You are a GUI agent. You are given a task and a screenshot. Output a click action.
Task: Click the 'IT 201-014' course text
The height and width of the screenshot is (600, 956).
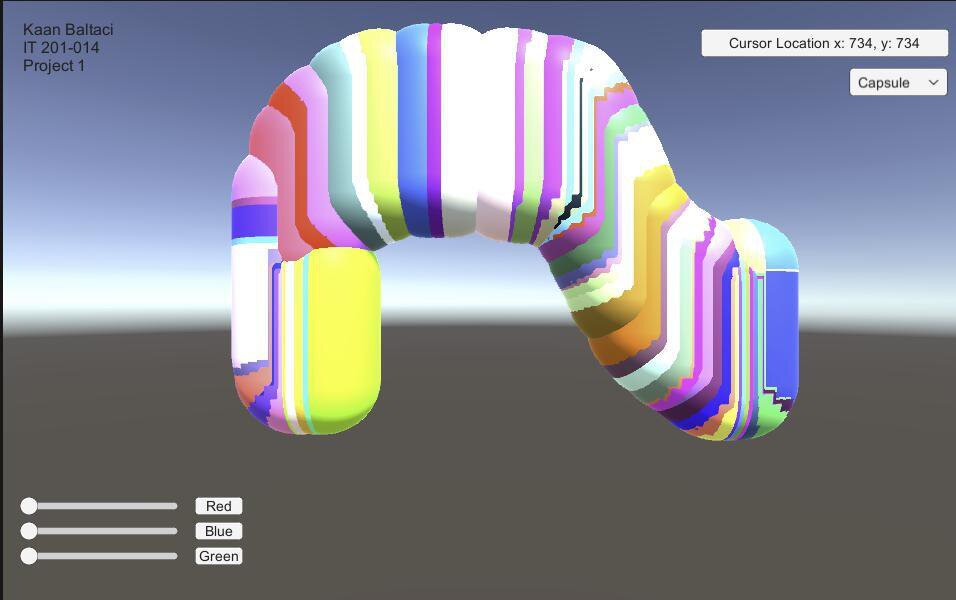pyautogui.click(x=61, y=48)
